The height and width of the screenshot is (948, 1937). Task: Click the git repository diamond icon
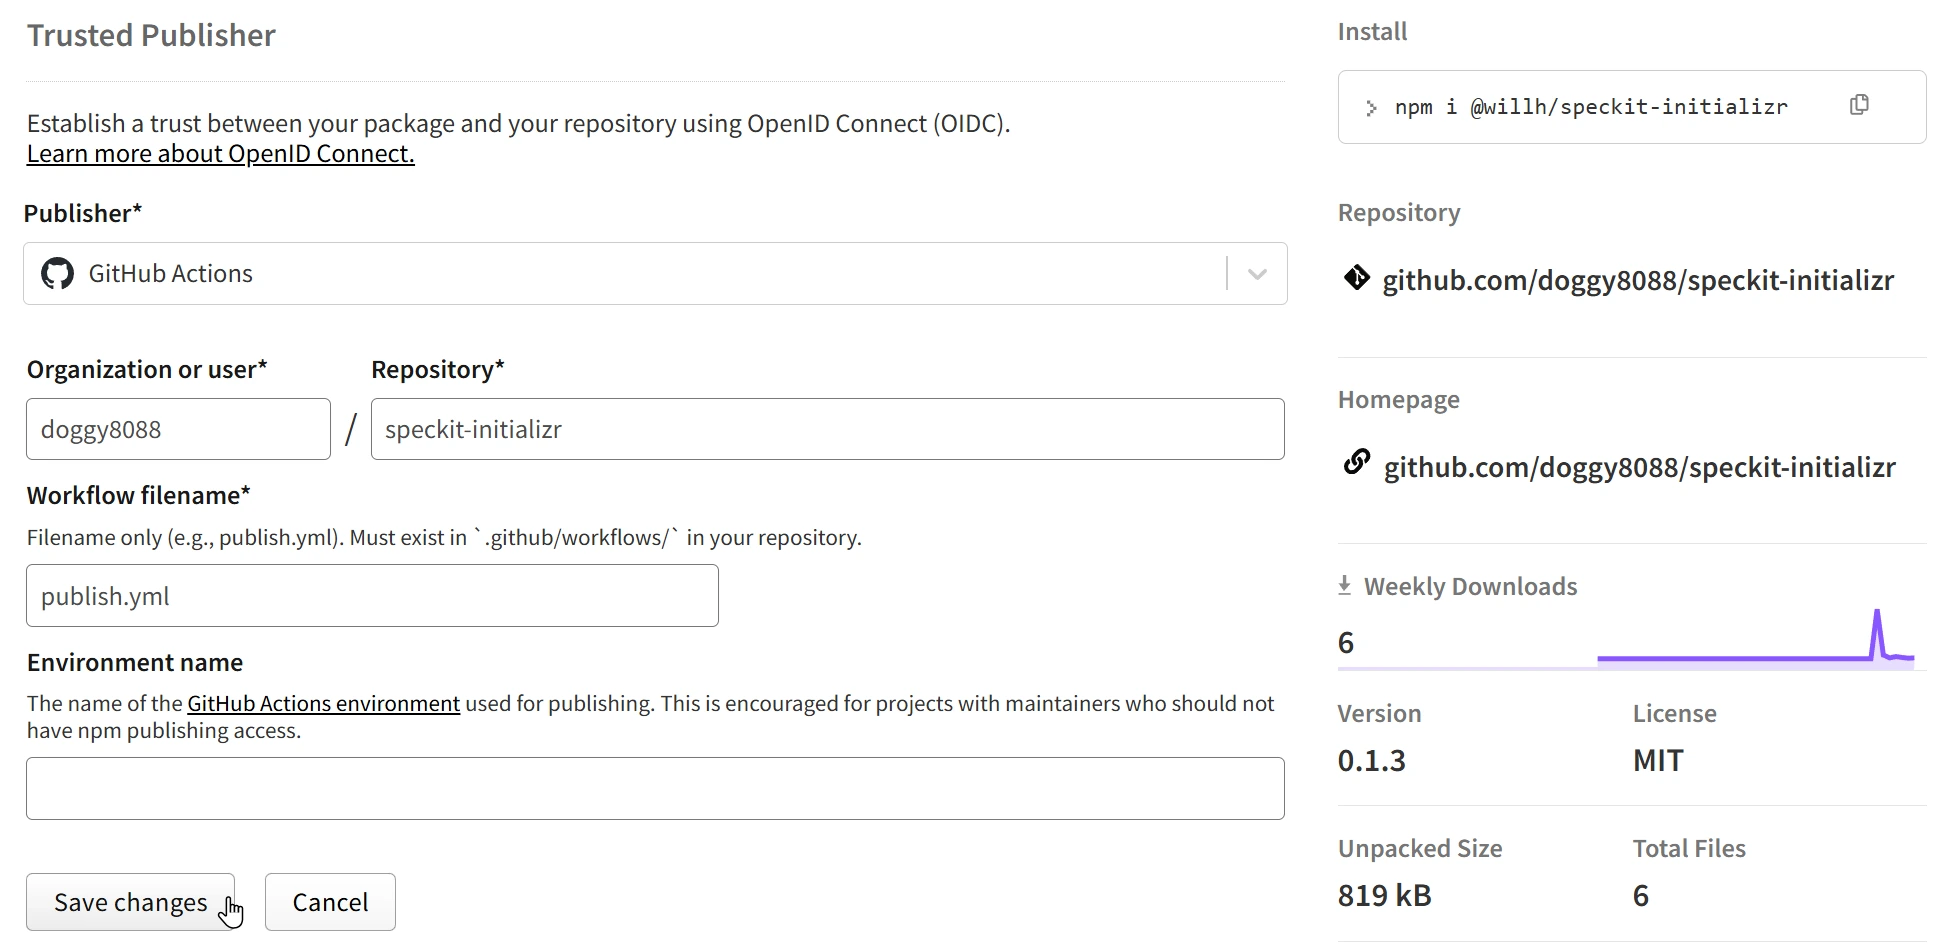[x=1356, y=278]
